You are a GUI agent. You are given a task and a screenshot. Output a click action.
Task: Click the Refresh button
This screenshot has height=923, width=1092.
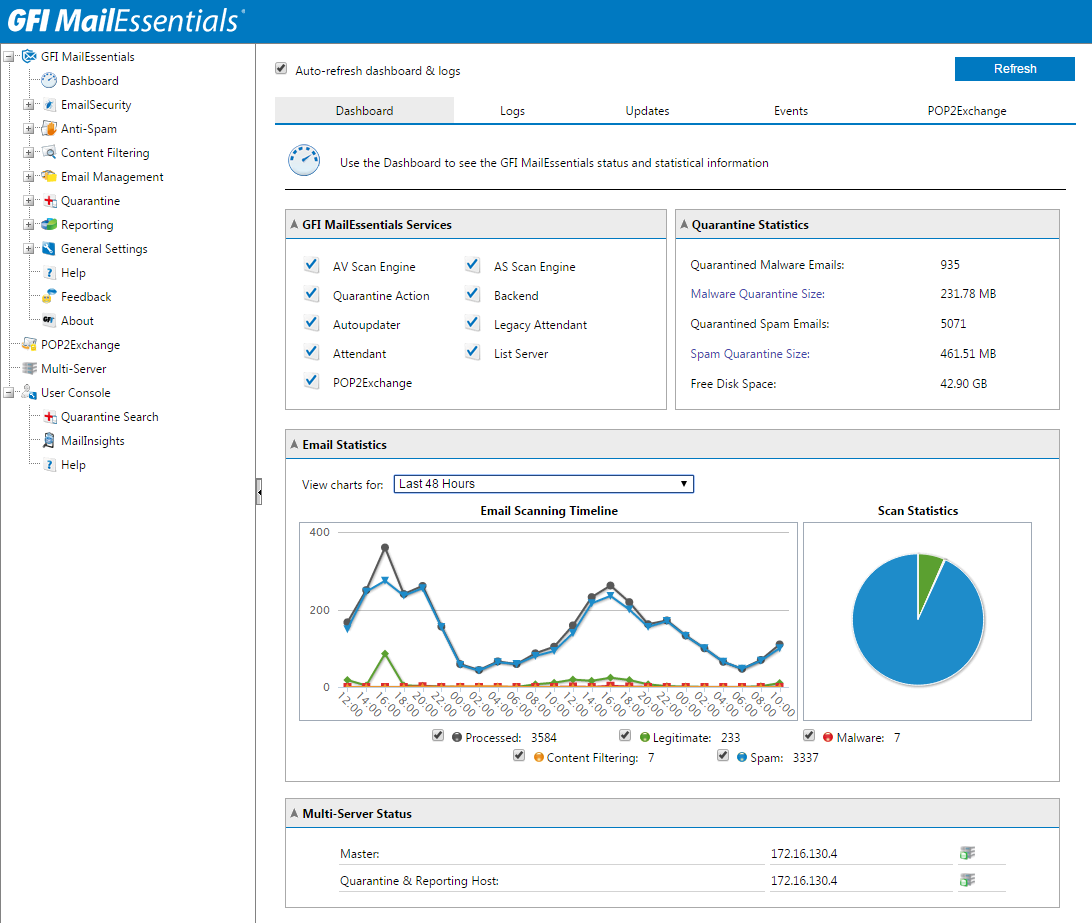(x=1015, y=69)
